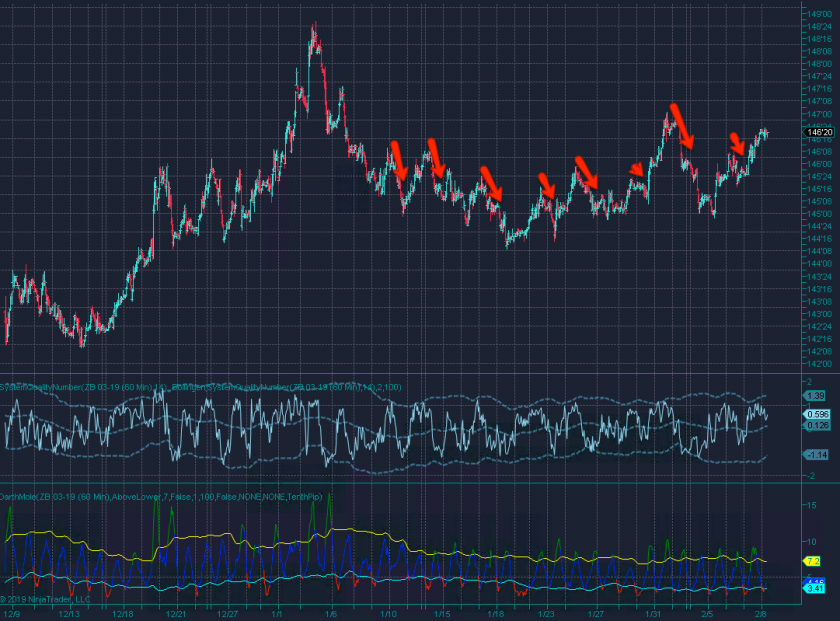Click the 12/21 date on time axis
The width and height of the screenshot is (840, 621).
pyautogui.click(x=176, y=614)
